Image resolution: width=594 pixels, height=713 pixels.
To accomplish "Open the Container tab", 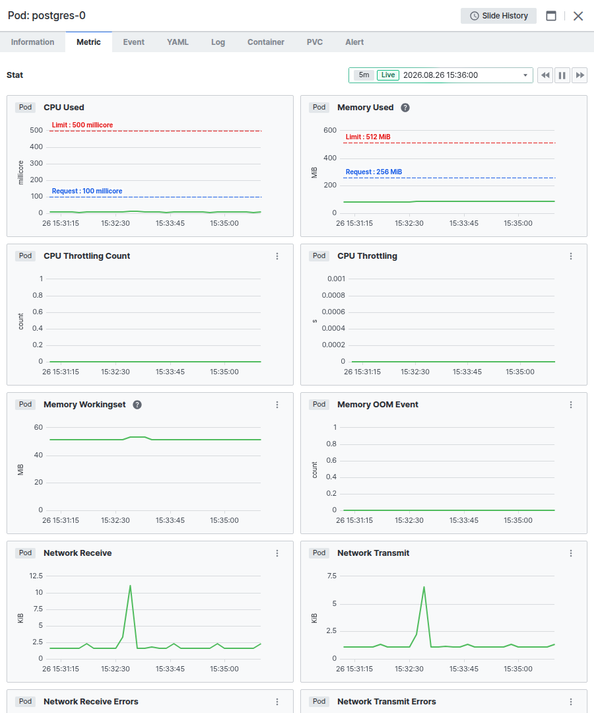I will pos(266,42).
